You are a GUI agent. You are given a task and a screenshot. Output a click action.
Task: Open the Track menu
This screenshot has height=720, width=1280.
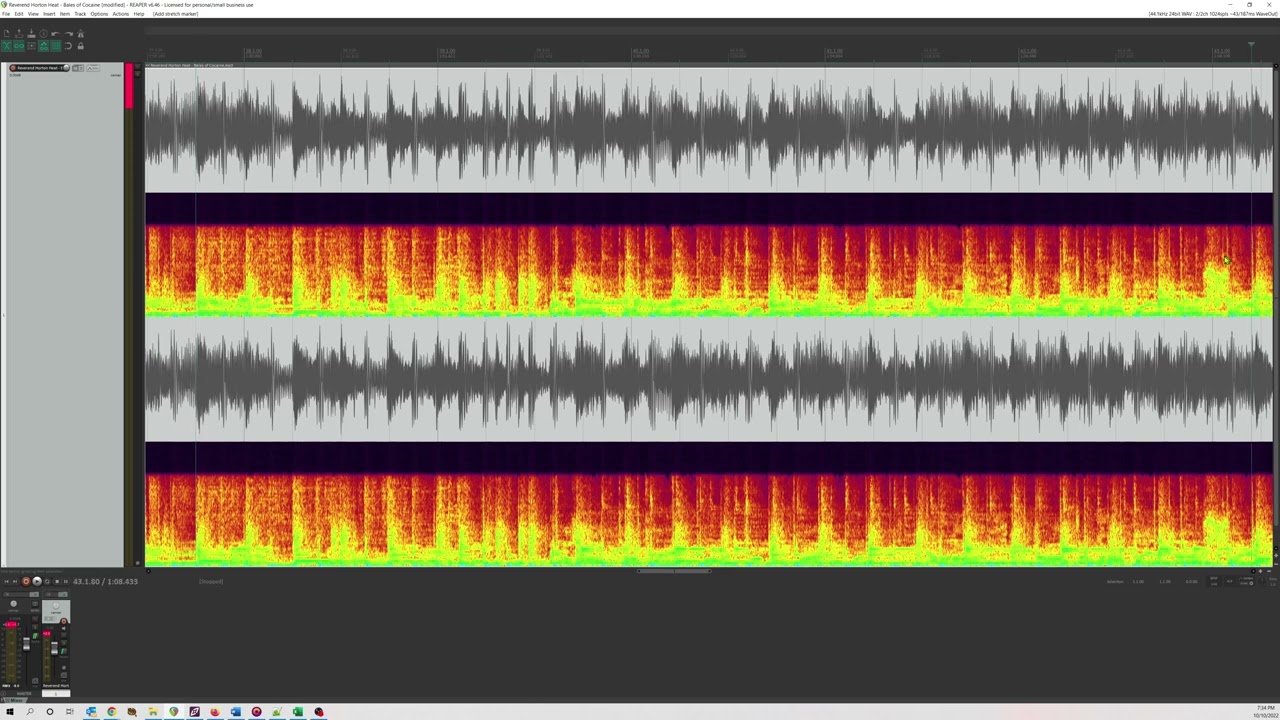80,14
